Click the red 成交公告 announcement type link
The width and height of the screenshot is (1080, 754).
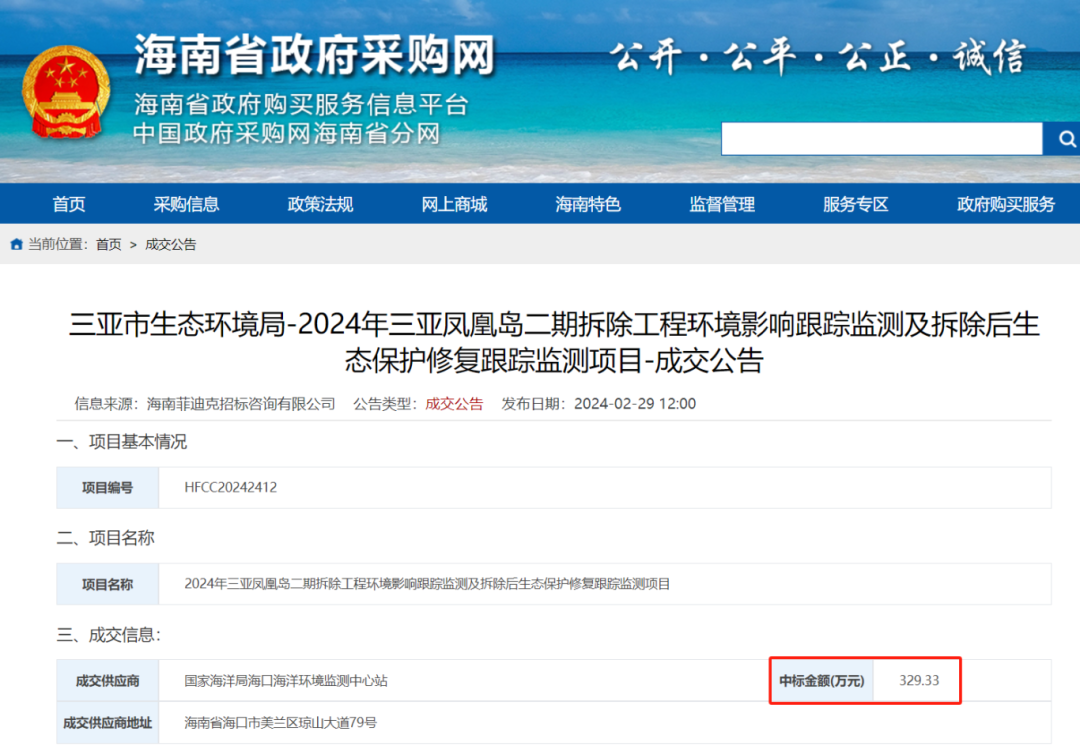(454, 404)
